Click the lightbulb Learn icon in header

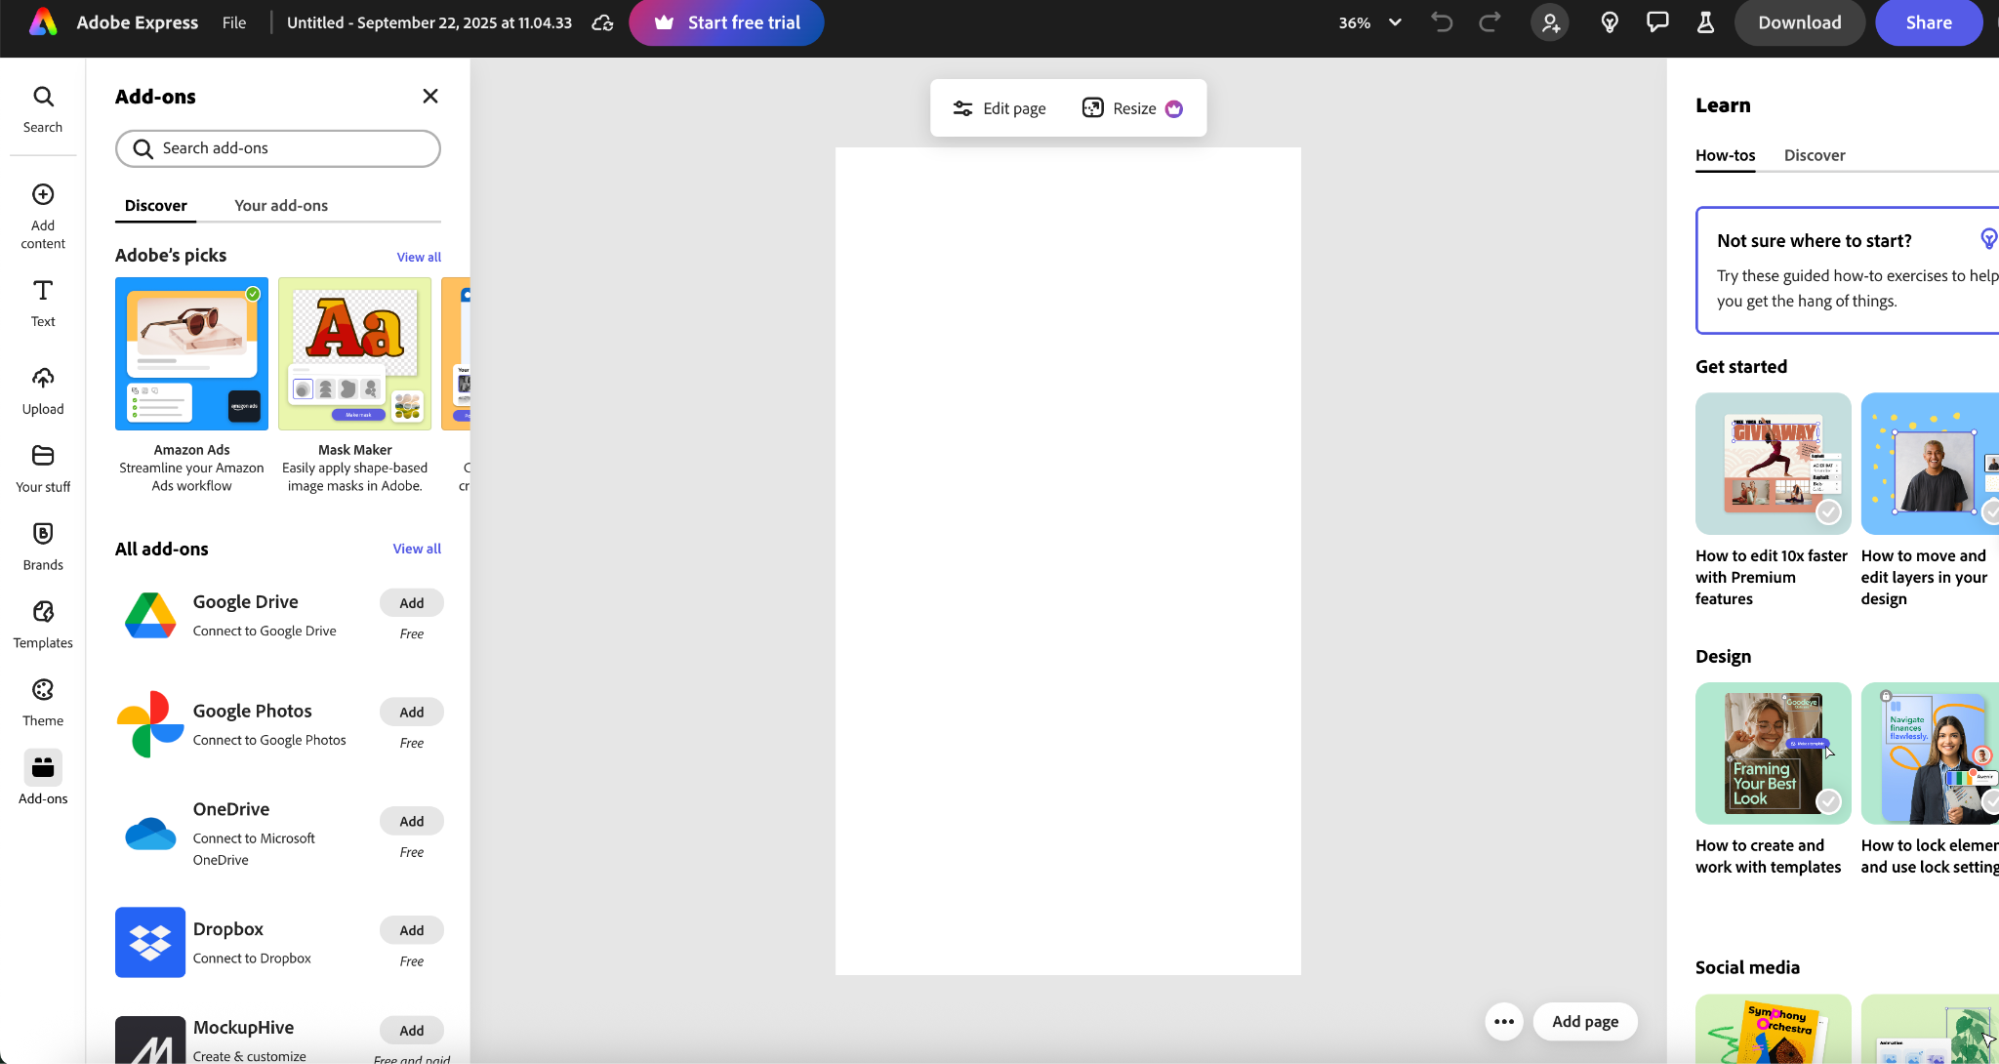click(x=1609, y=23)
